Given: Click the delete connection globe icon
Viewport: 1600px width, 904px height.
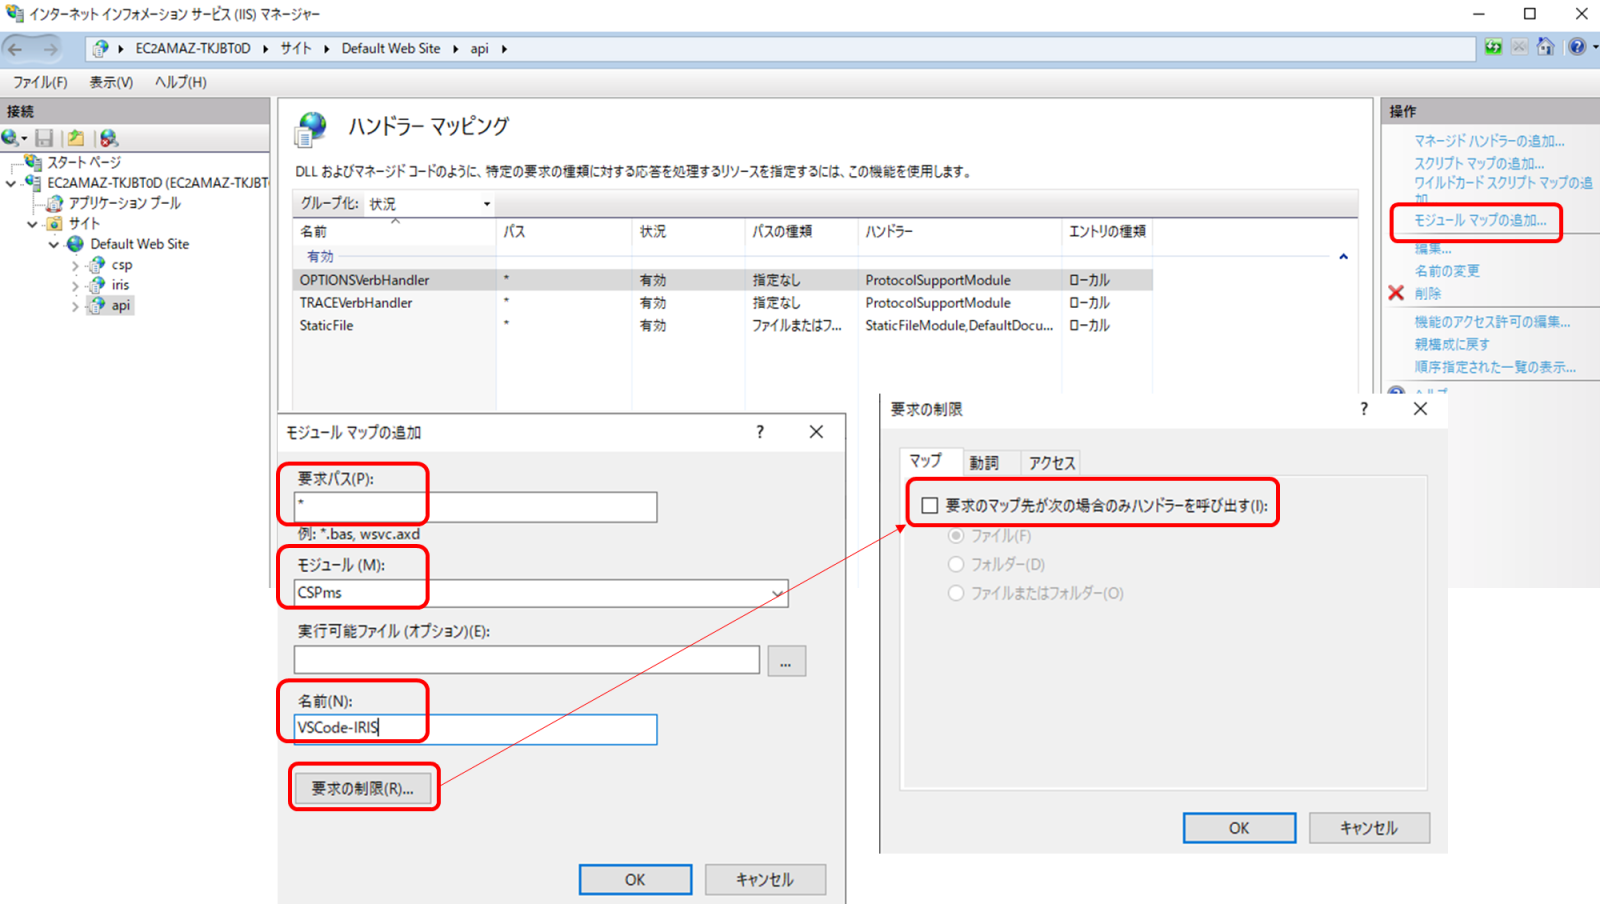Looking at the screenshot, I should tap(109, 138).
